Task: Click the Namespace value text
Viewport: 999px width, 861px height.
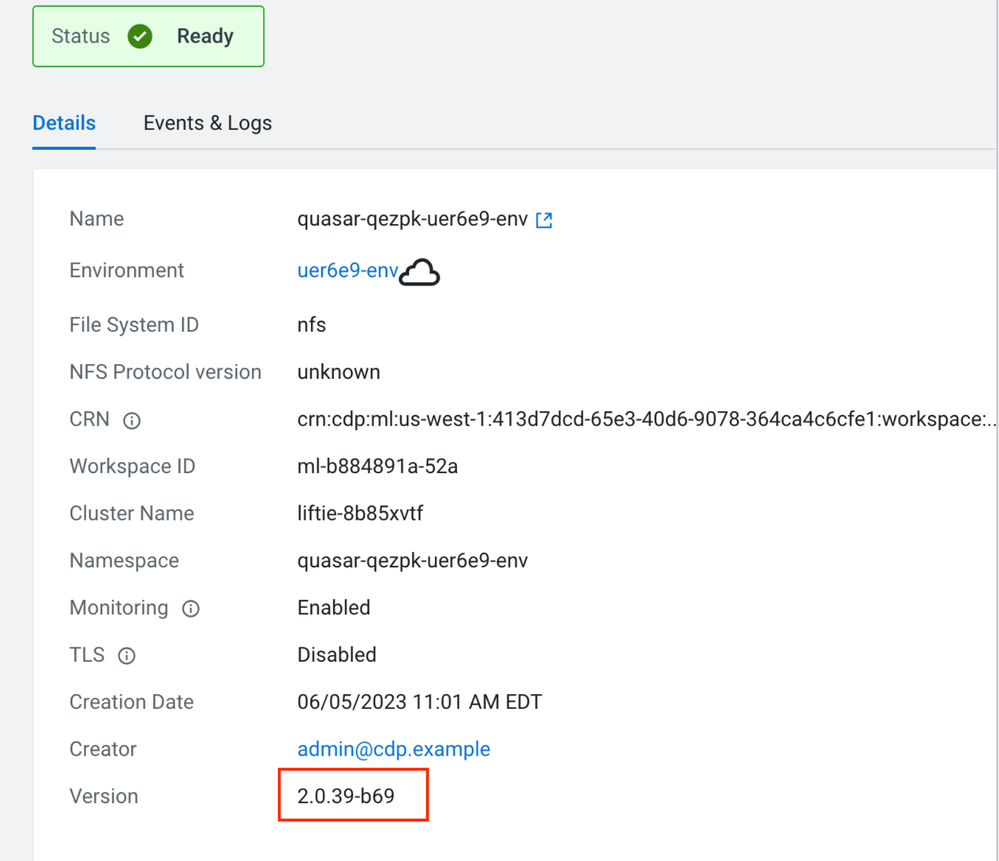Action: [412, 560]
